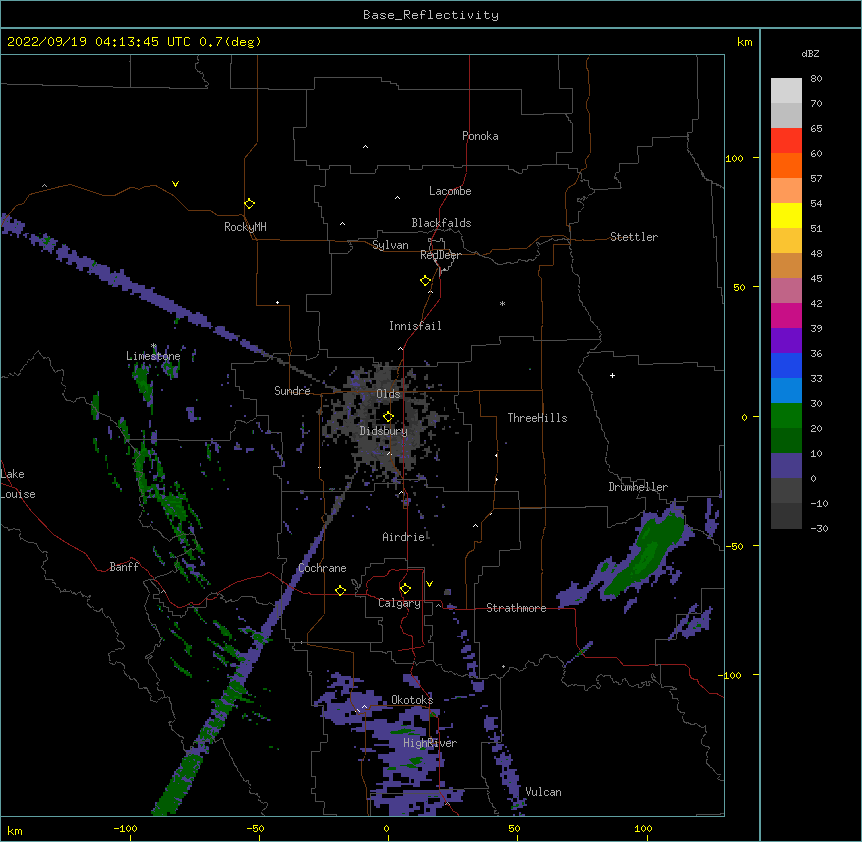The image size is (862, 842).
Task: Click the red swatch in the dBZ legend
Action: click(x=786, y=140)
